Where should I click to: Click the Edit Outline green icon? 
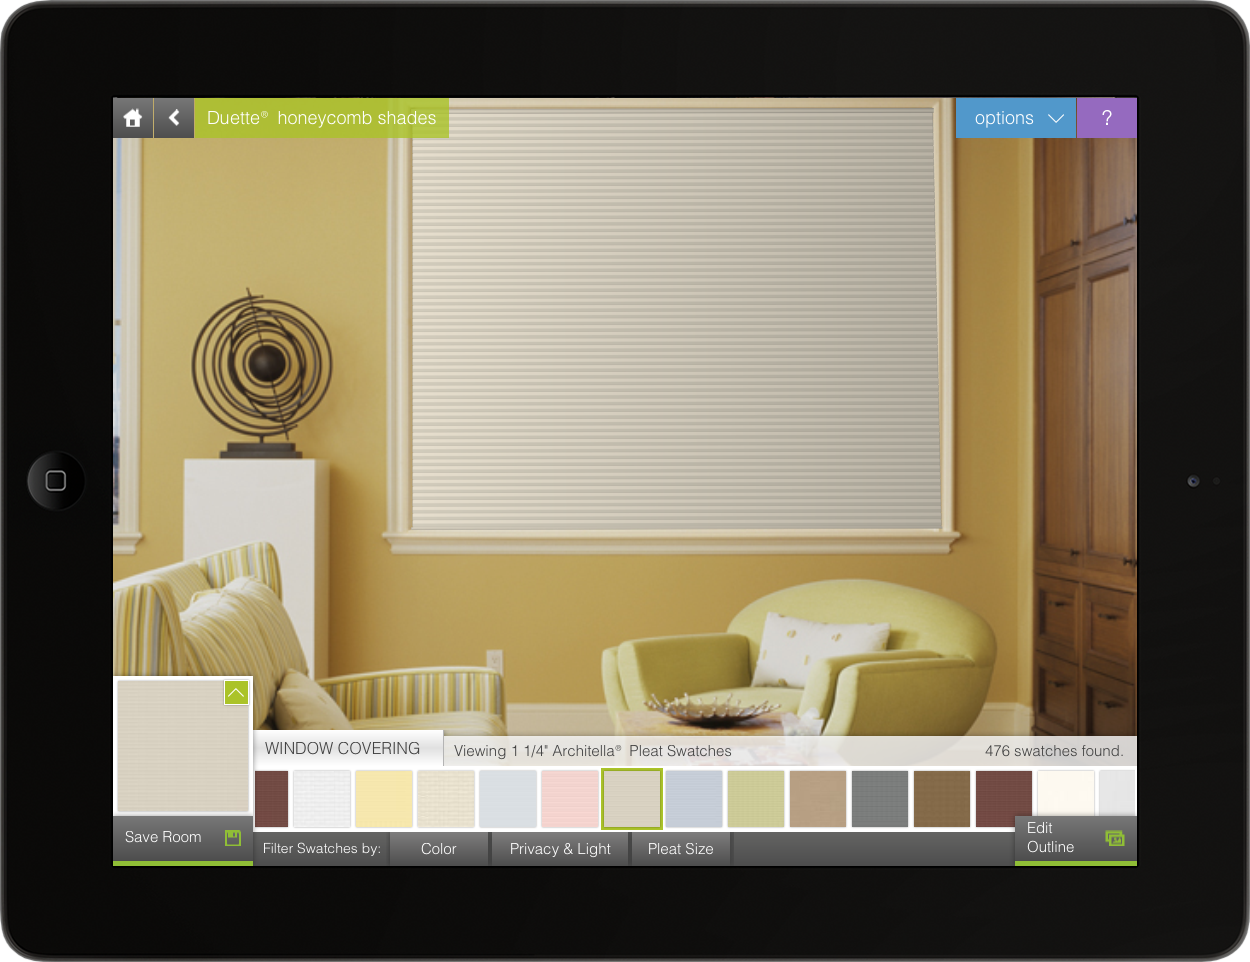tap(1114, 838)
